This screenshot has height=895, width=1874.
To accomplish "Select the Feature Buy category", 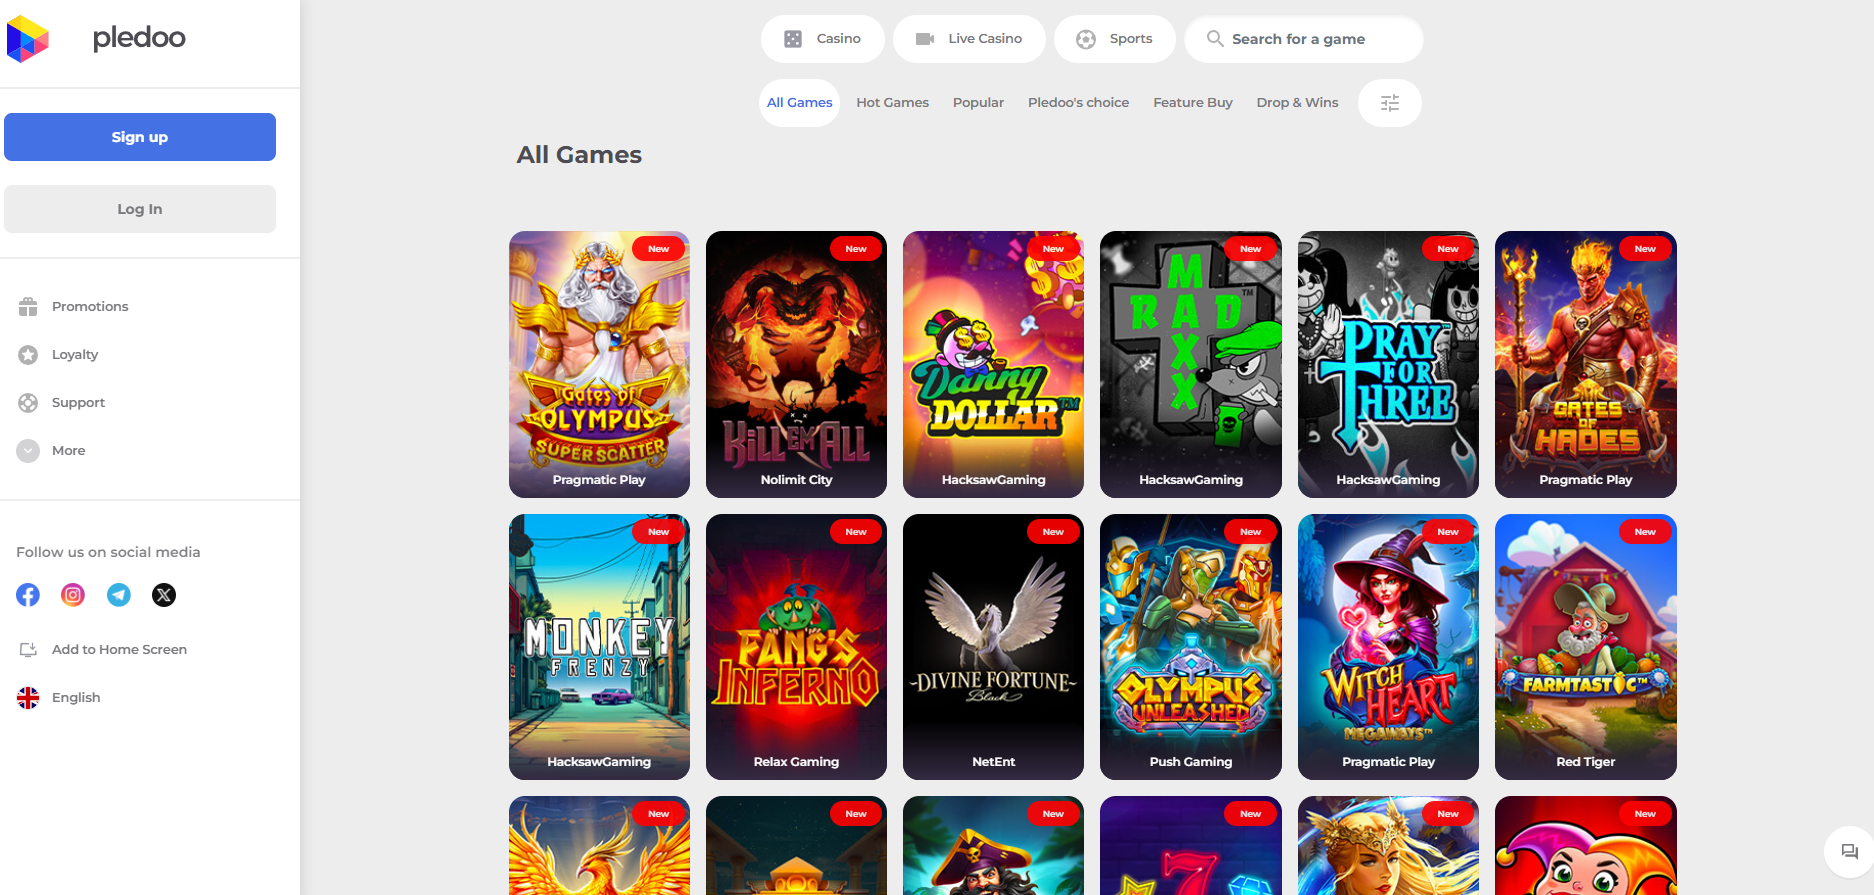I will (1192, 102).
